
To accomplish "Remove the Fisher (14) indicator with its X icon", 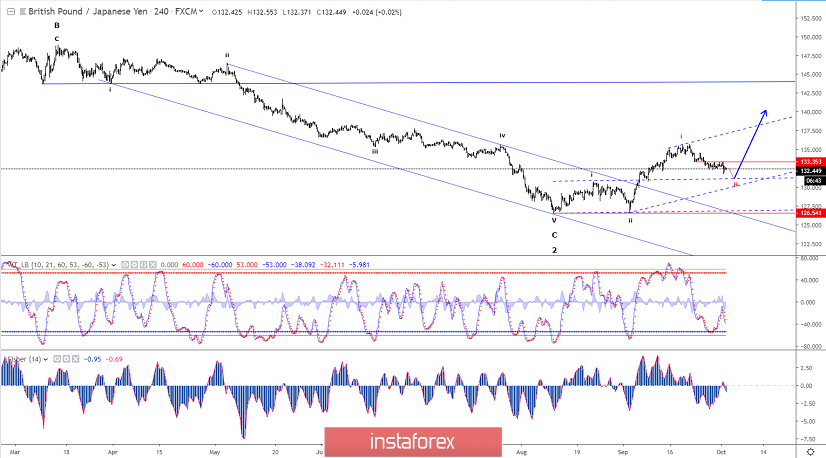I will pyautogui.click(x=75, y=359).
